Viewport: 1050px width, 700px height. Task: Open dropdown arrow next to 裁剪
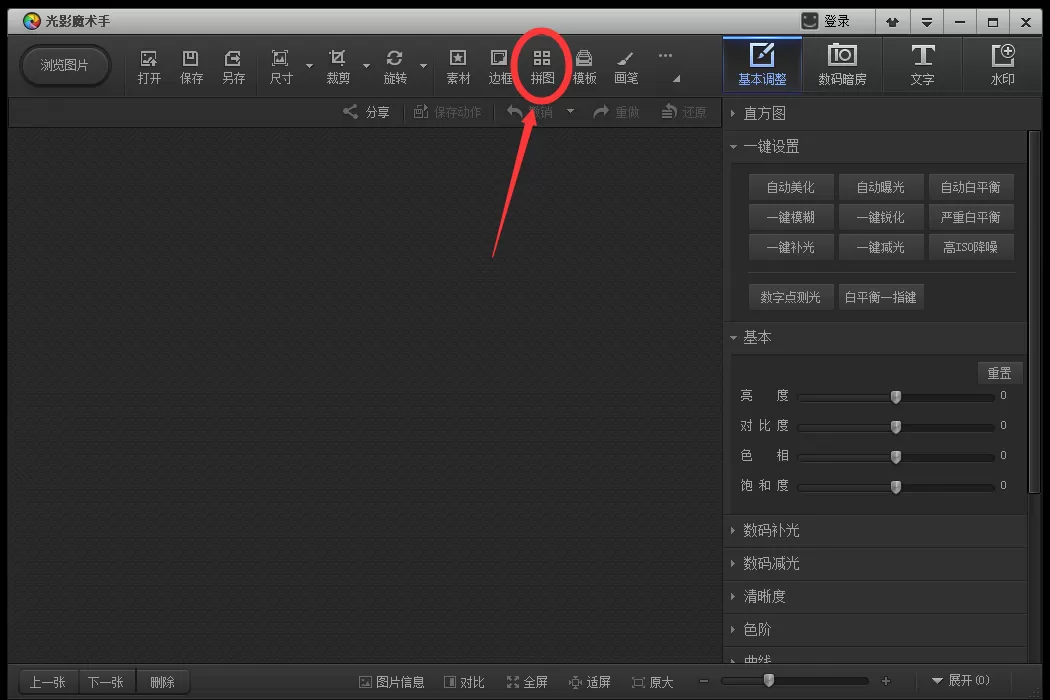[x=366, y=66]
